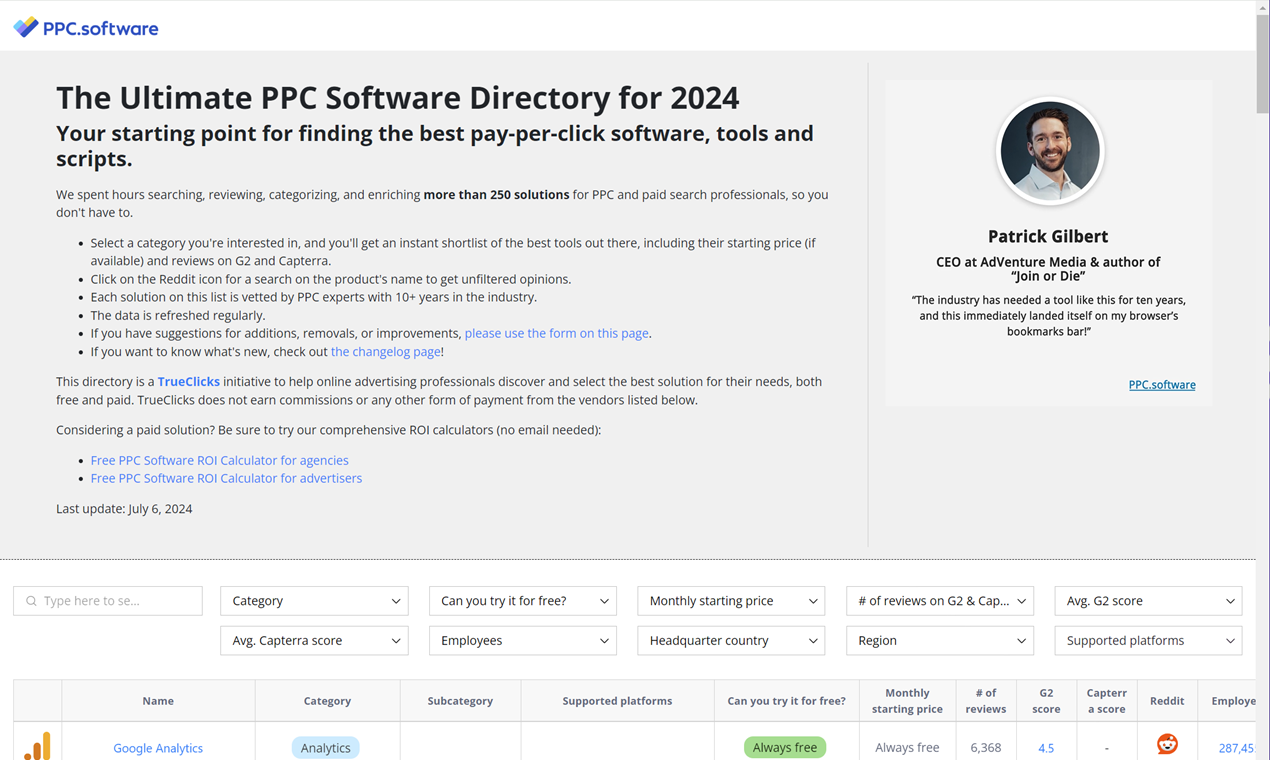Screen dimensions: 1270x760
Task: Expand the Monthly starting price filter
Action: pyautogui.click(x=731, y=601)
